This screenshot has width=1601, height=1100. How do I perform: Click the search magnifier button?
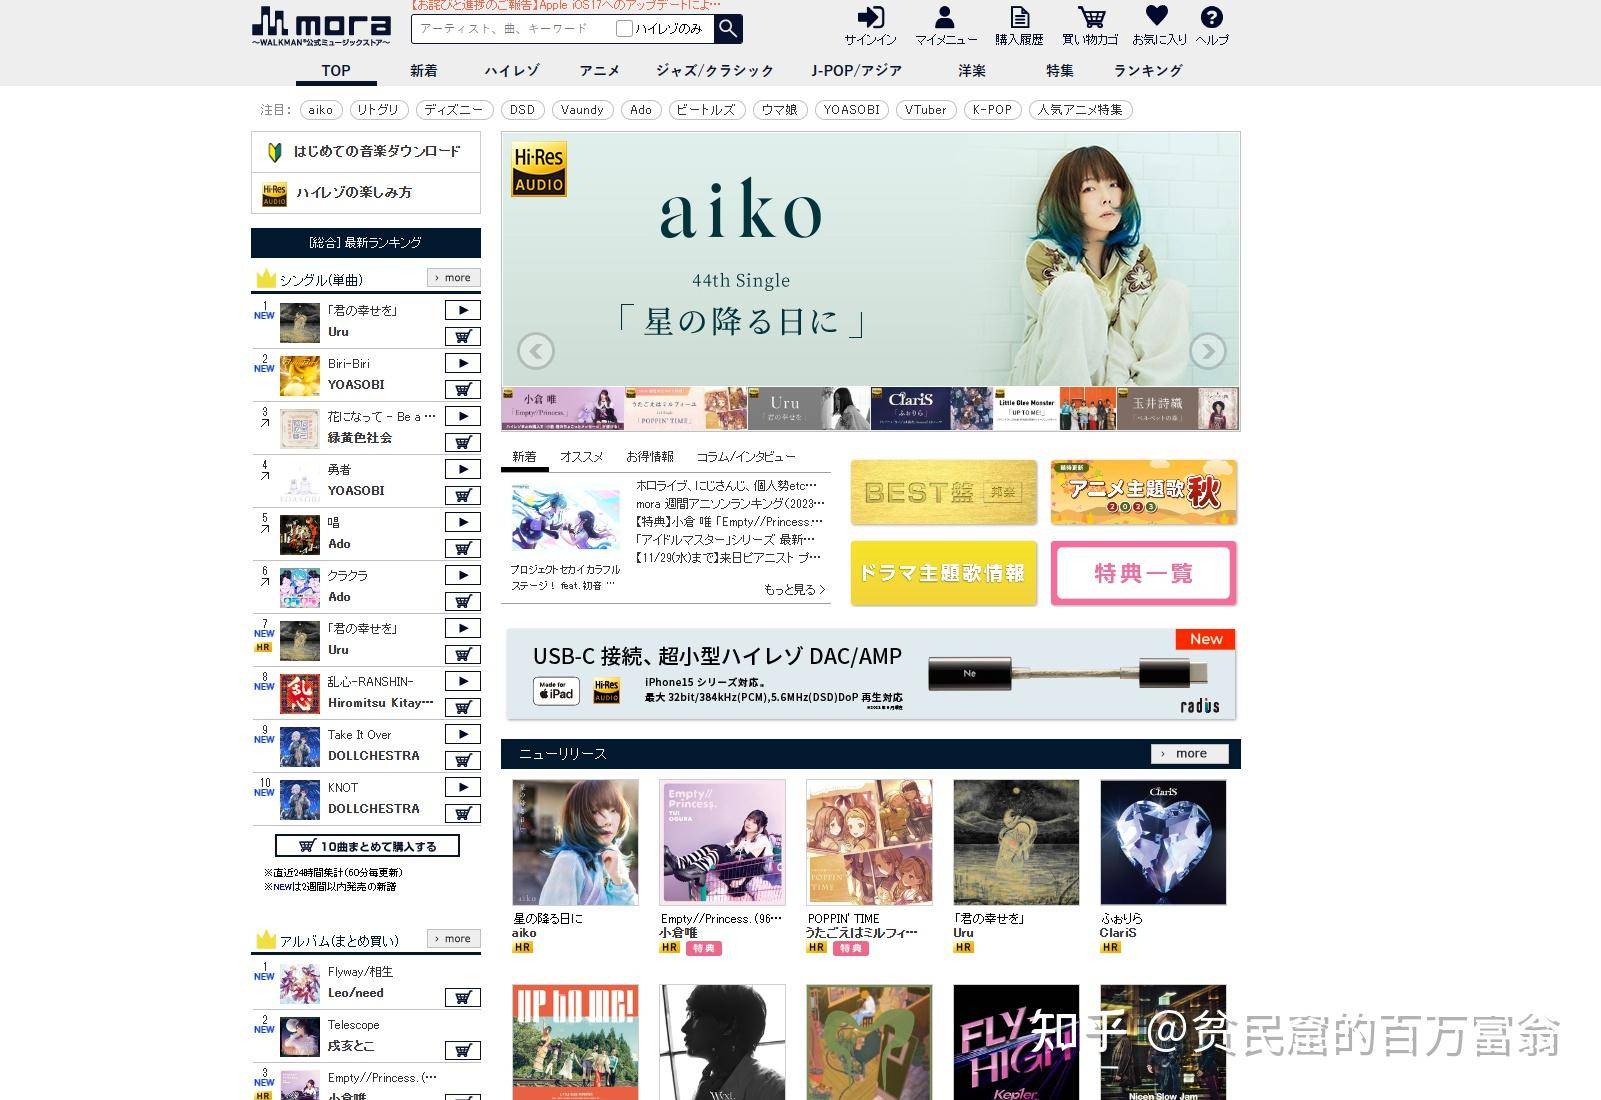pyautogui.click(x=728, y=28)
